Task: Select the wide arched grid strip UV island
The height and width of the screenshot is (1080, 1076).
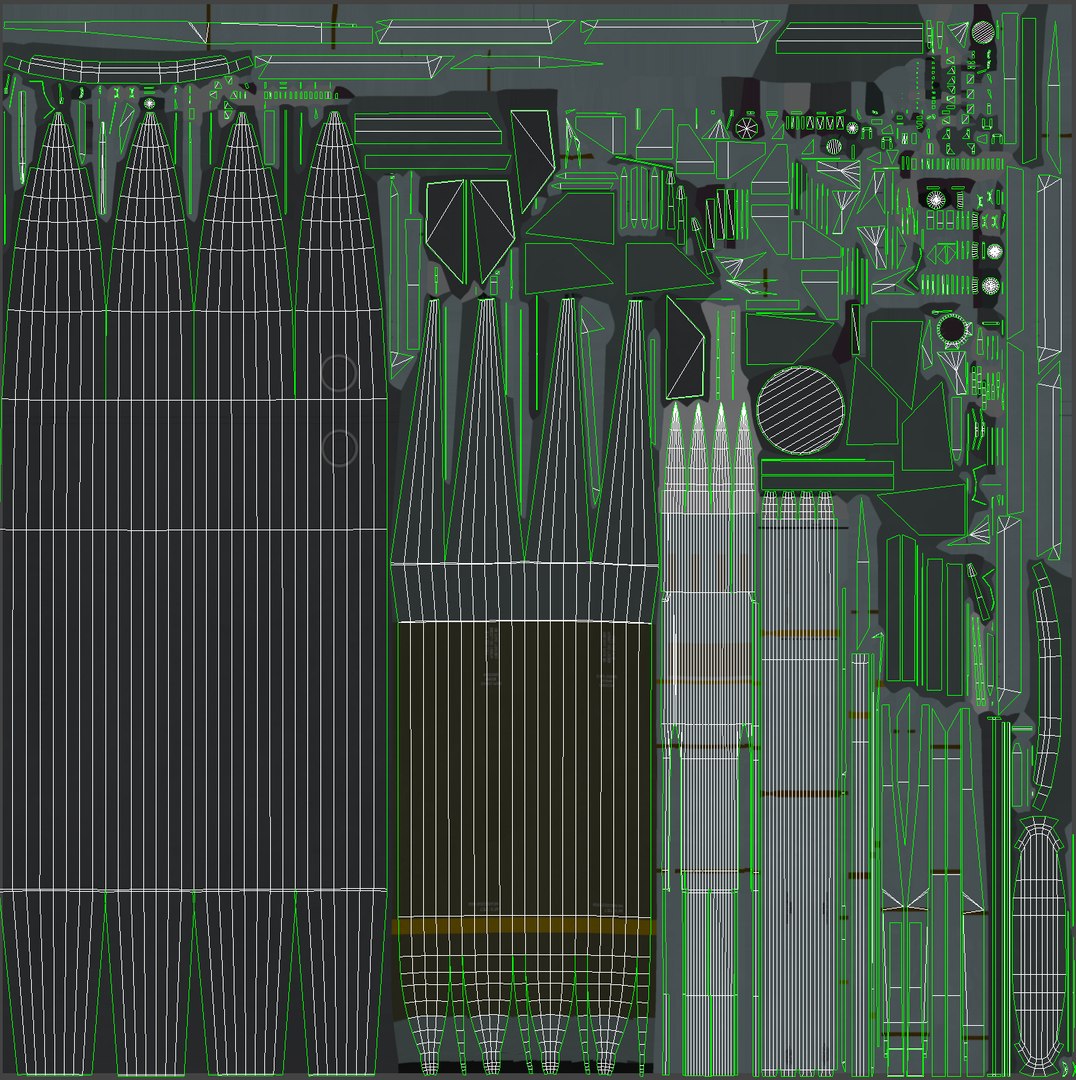Action: [x=129, y=69]
